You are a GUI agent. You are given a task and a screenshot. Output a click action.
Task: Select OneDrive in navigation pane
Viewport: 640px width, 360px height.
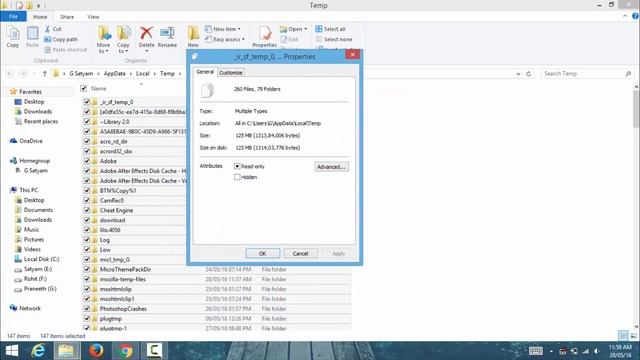26,141
